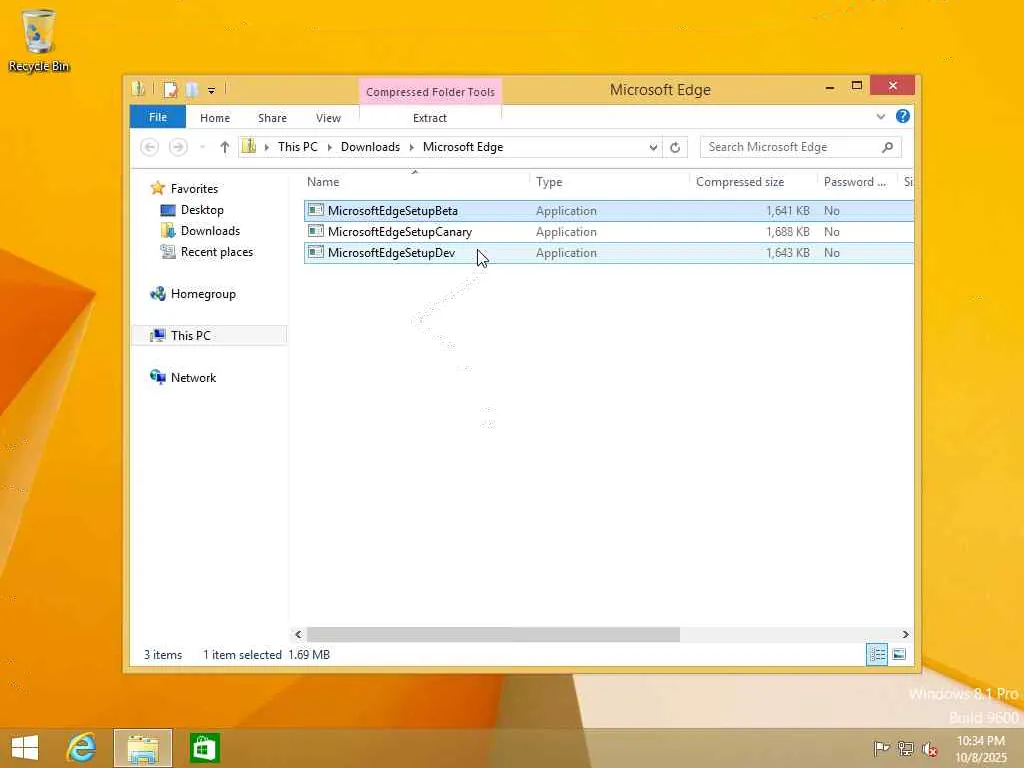The image size is (1024, 768).
Task: Open the Extract tab
Action: (x=430, y=118)
